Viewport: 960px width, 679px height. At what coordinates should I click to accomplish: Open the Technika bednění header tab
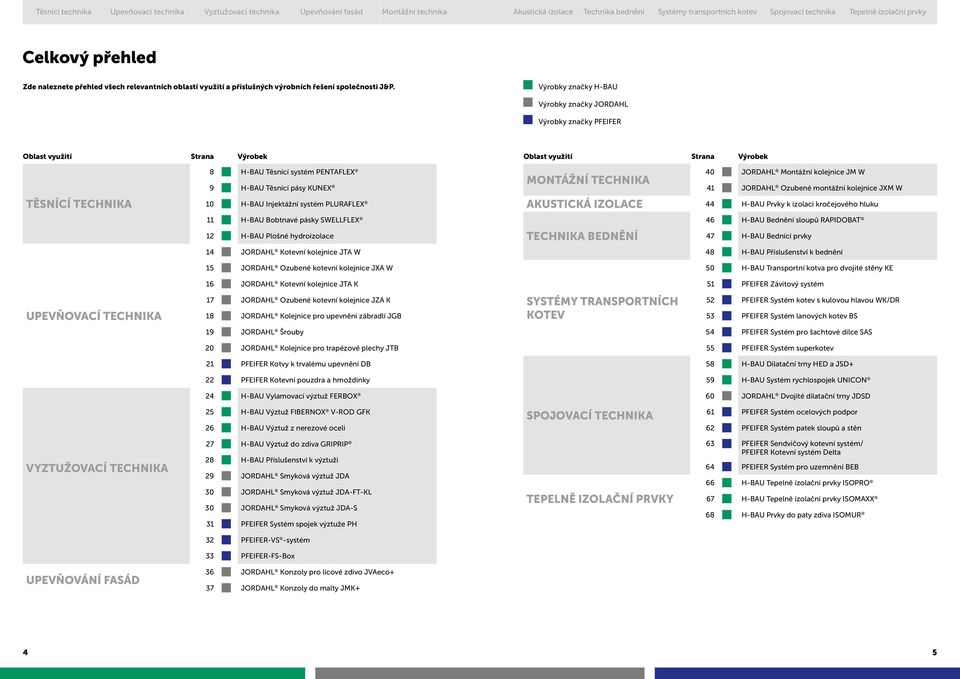point(613,12)
